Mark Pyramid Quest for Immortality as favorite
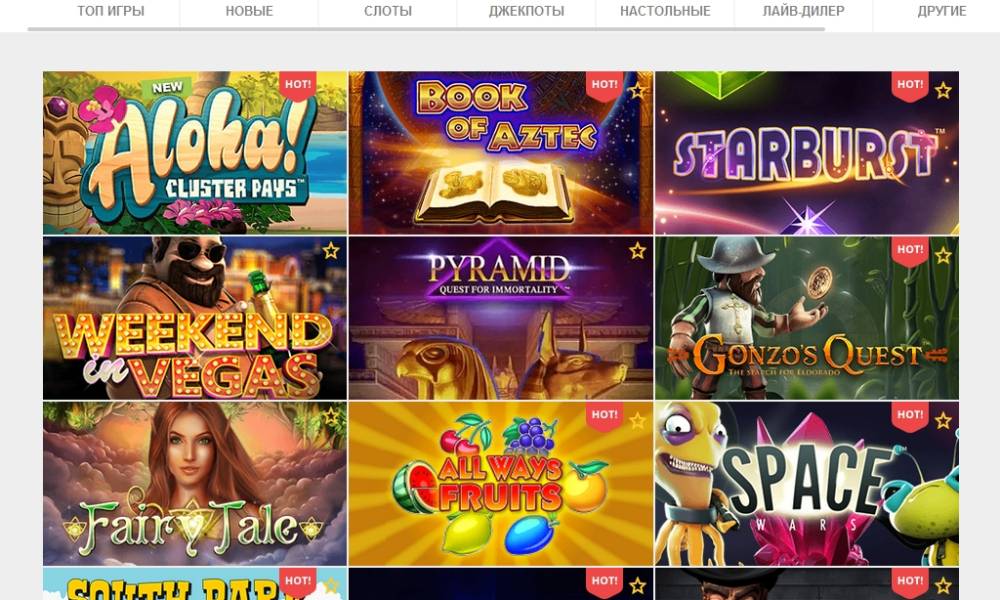The height and width of the screenshot is (600, 1000). tap(637, 251)
